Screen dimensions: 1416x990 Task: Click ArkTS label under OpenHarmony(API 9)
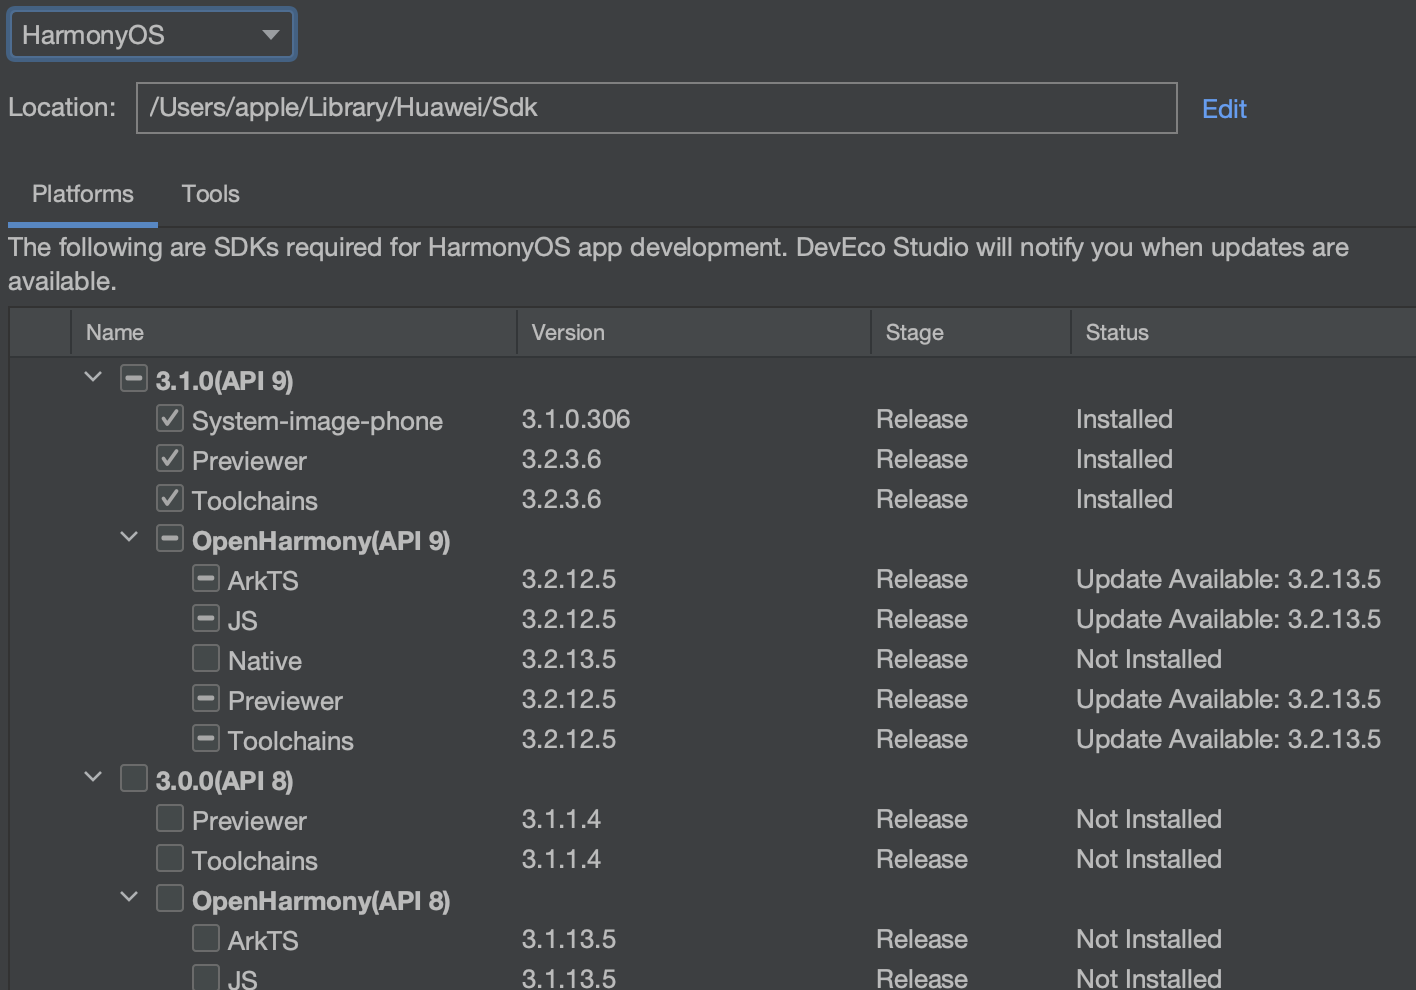(263, 581)
